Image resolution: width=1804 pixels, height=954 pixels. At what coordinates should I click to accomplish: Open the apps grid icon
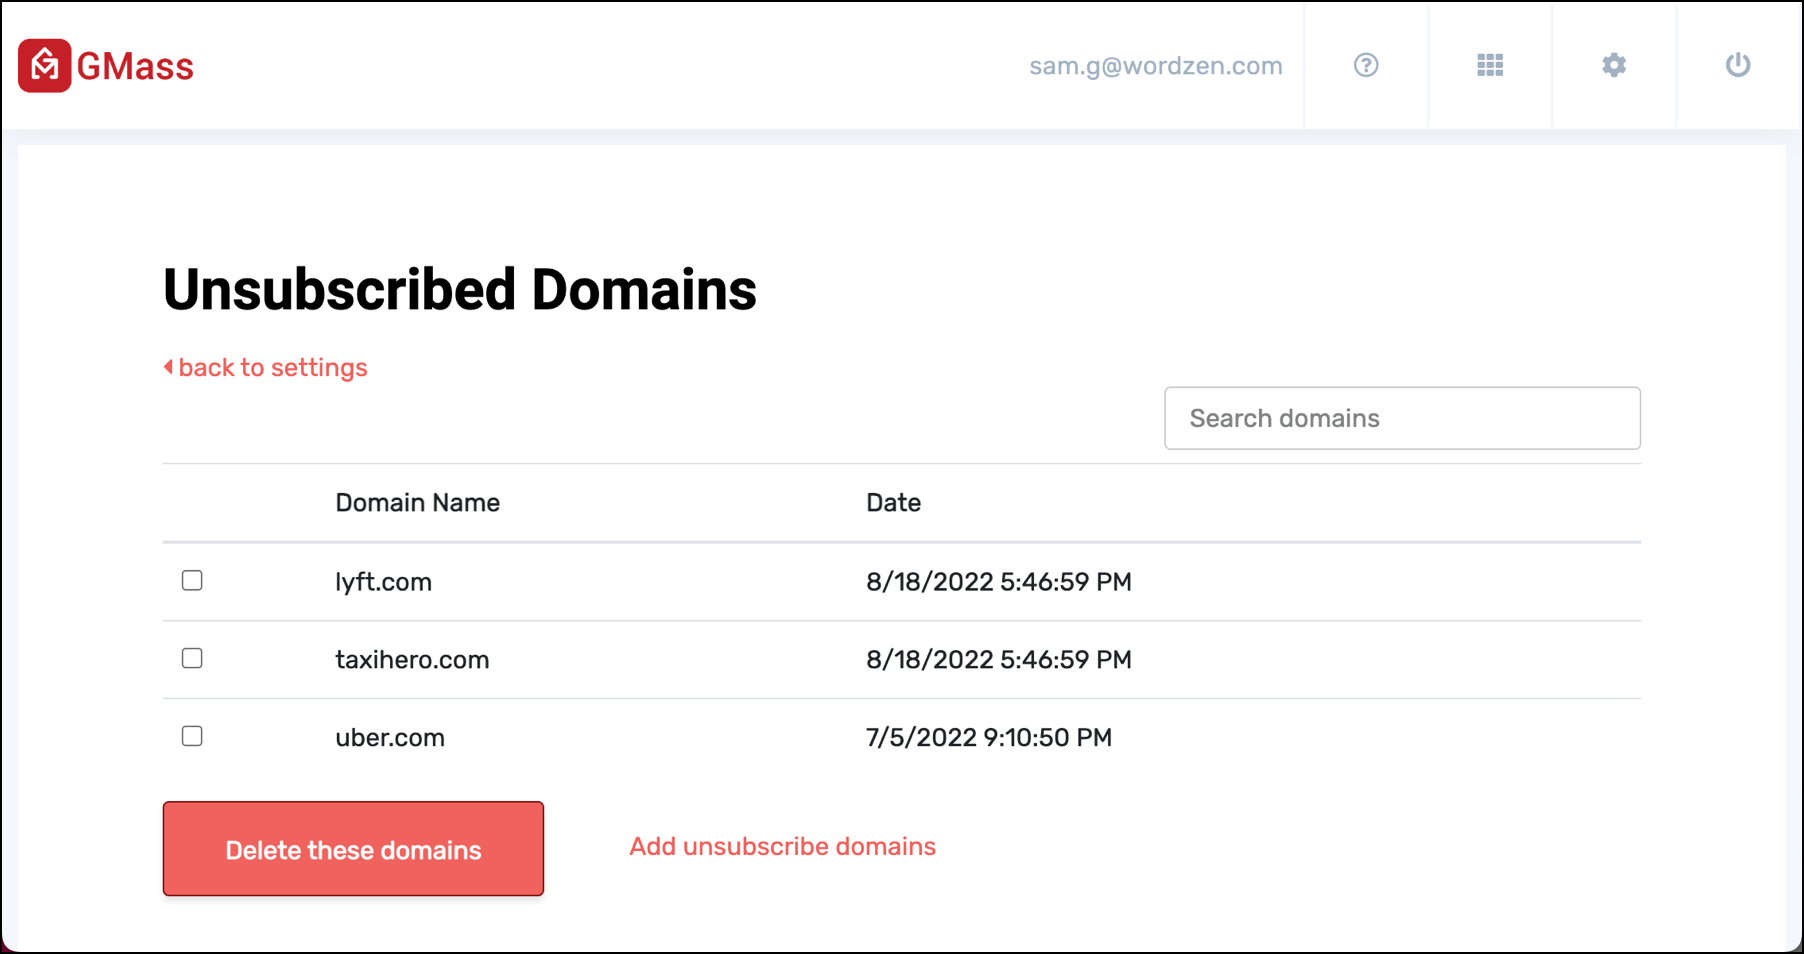(x=1490, y=65)
